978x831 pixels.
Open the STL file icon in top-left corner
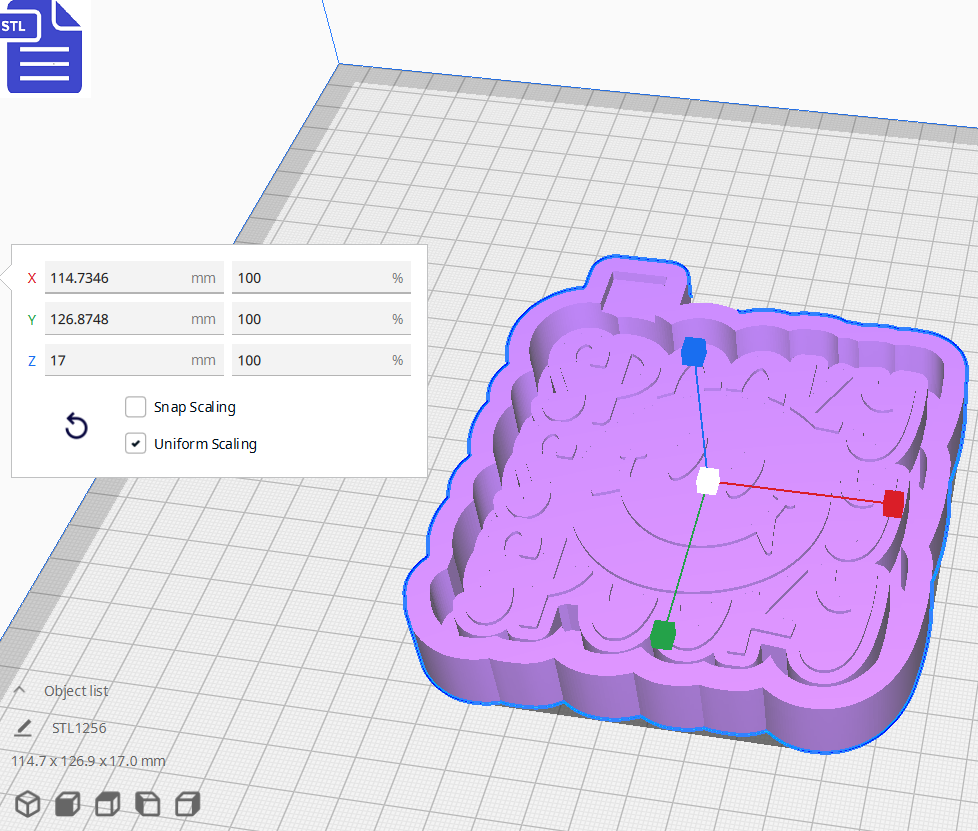(44, 47)
